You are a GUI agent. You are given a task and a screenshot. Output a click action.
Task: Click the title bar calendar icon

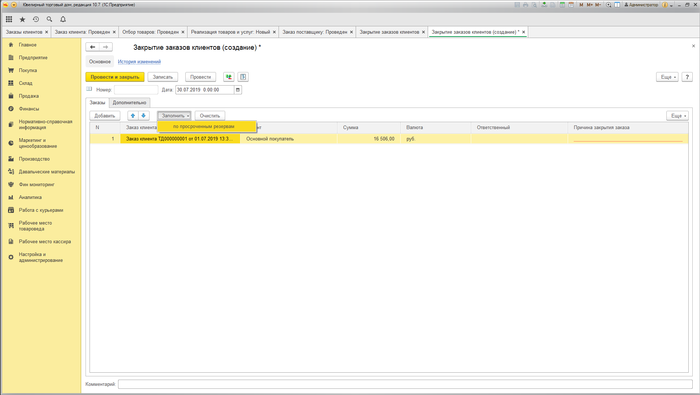571,4
